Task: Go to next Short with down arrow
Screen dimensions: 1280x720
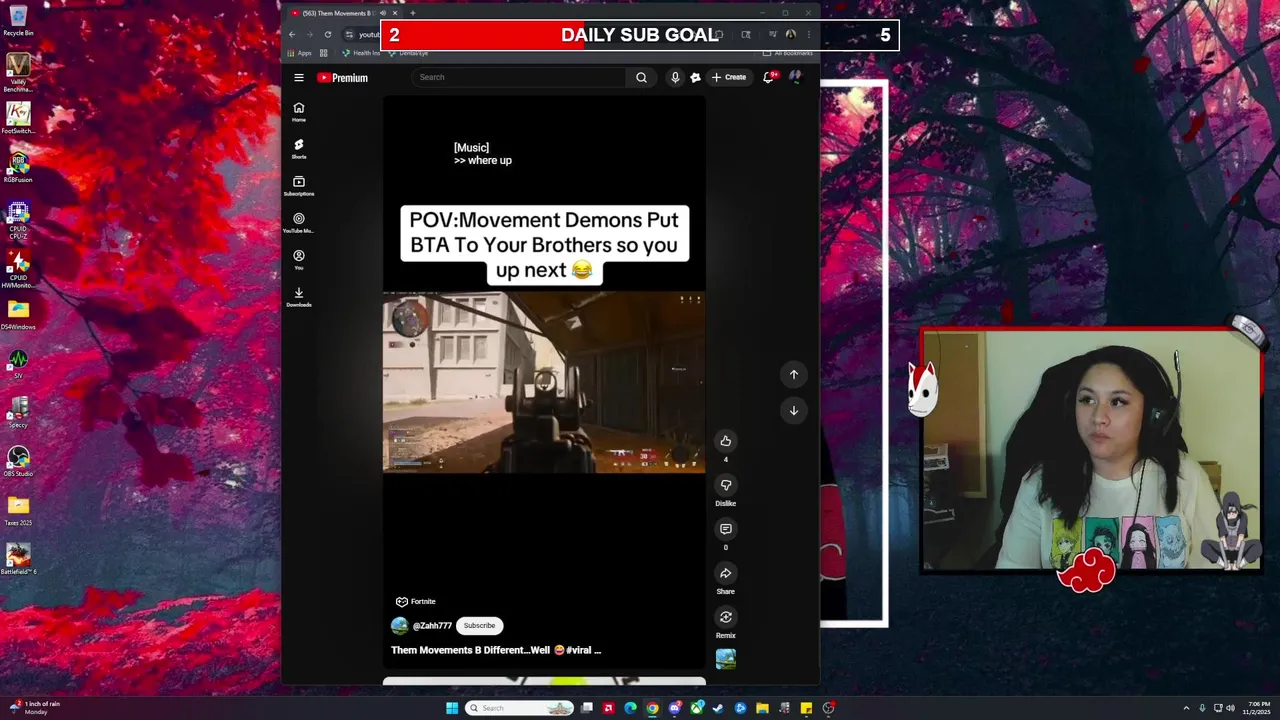Action: click(x=794, y=410)
